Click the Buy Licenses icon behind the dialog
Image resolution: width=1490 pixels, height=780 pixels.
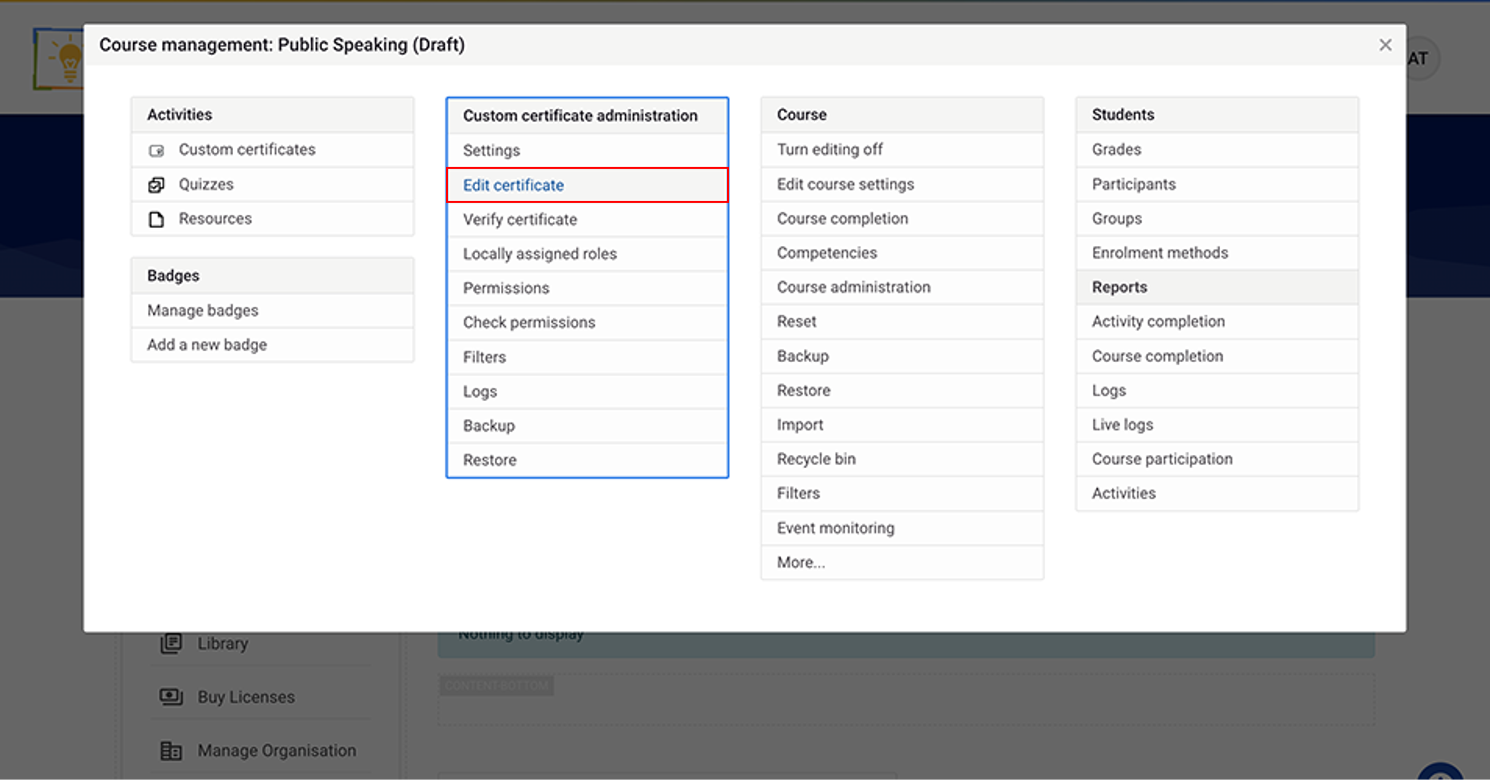coord(171,697)
